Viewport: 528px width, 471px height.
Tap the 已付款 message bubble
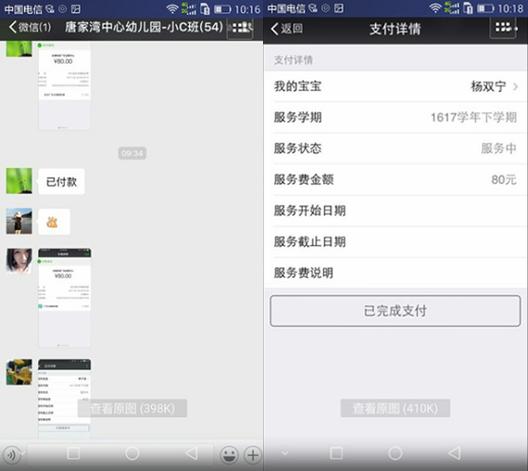tap(61, 182)
